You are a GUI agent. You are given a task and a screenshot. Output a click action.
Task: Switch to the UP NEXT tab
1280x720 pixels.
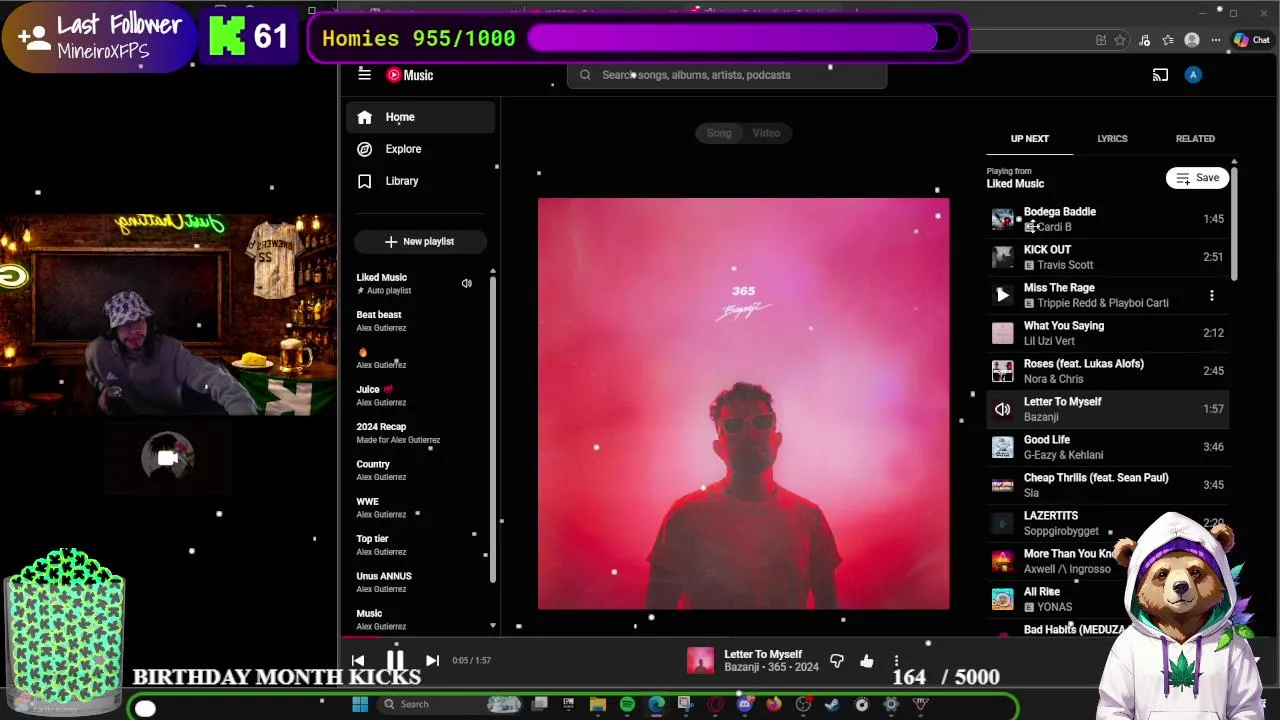pos(1029,139)
